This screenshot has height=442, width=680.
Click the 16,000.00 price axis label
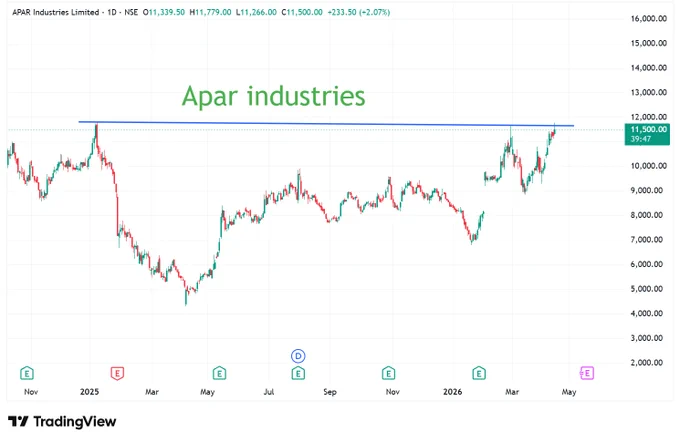[648, 19]
